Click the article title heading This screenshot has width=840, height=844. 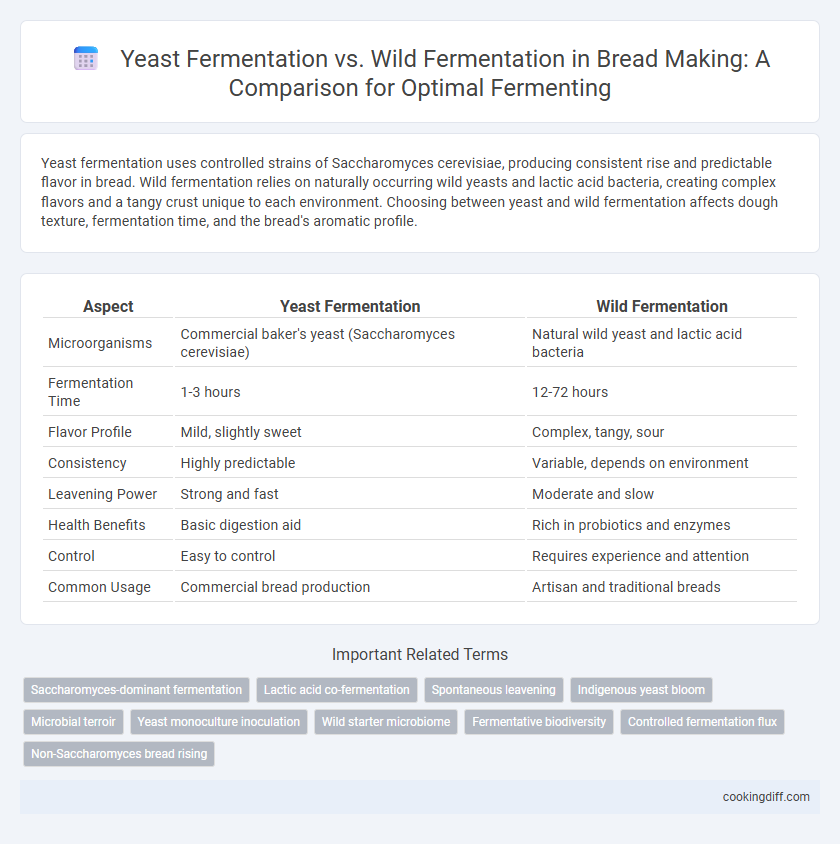pyautogui.click(x=444, y=73)
